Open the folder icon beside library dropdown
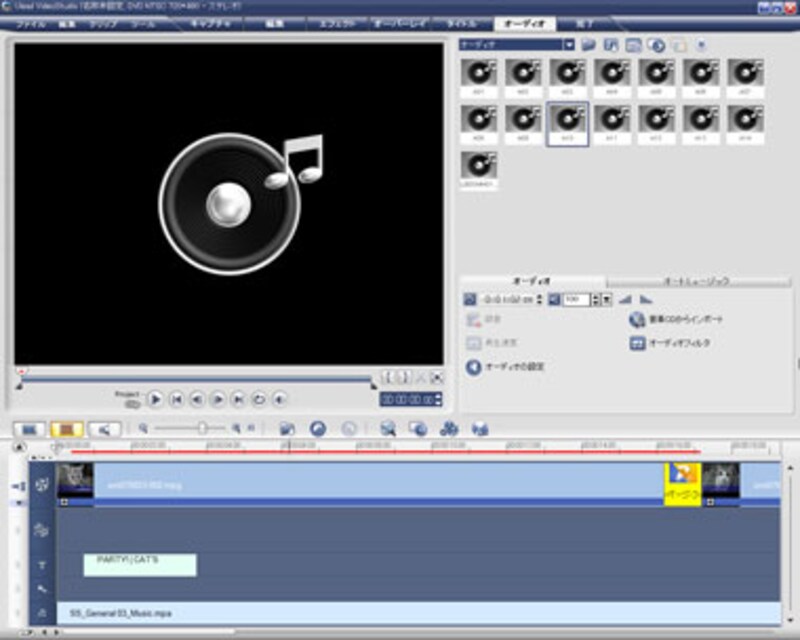 click(x=589, y=45)
